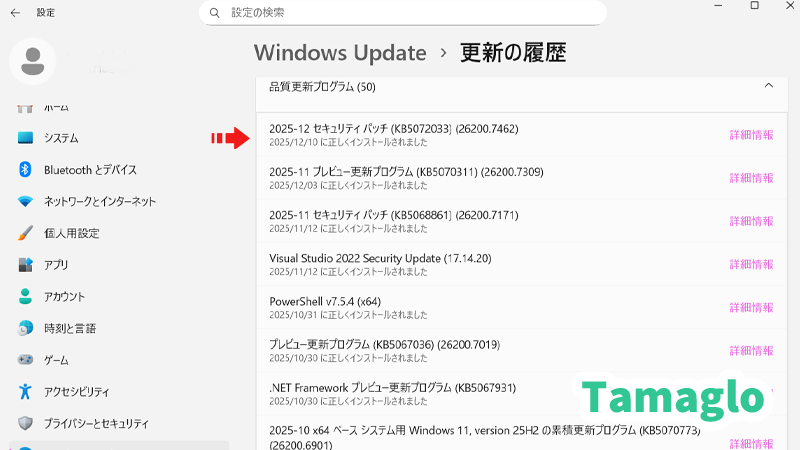Open Privacy and security shield icon
Screen dimensions: 800x450
[26, 423]
